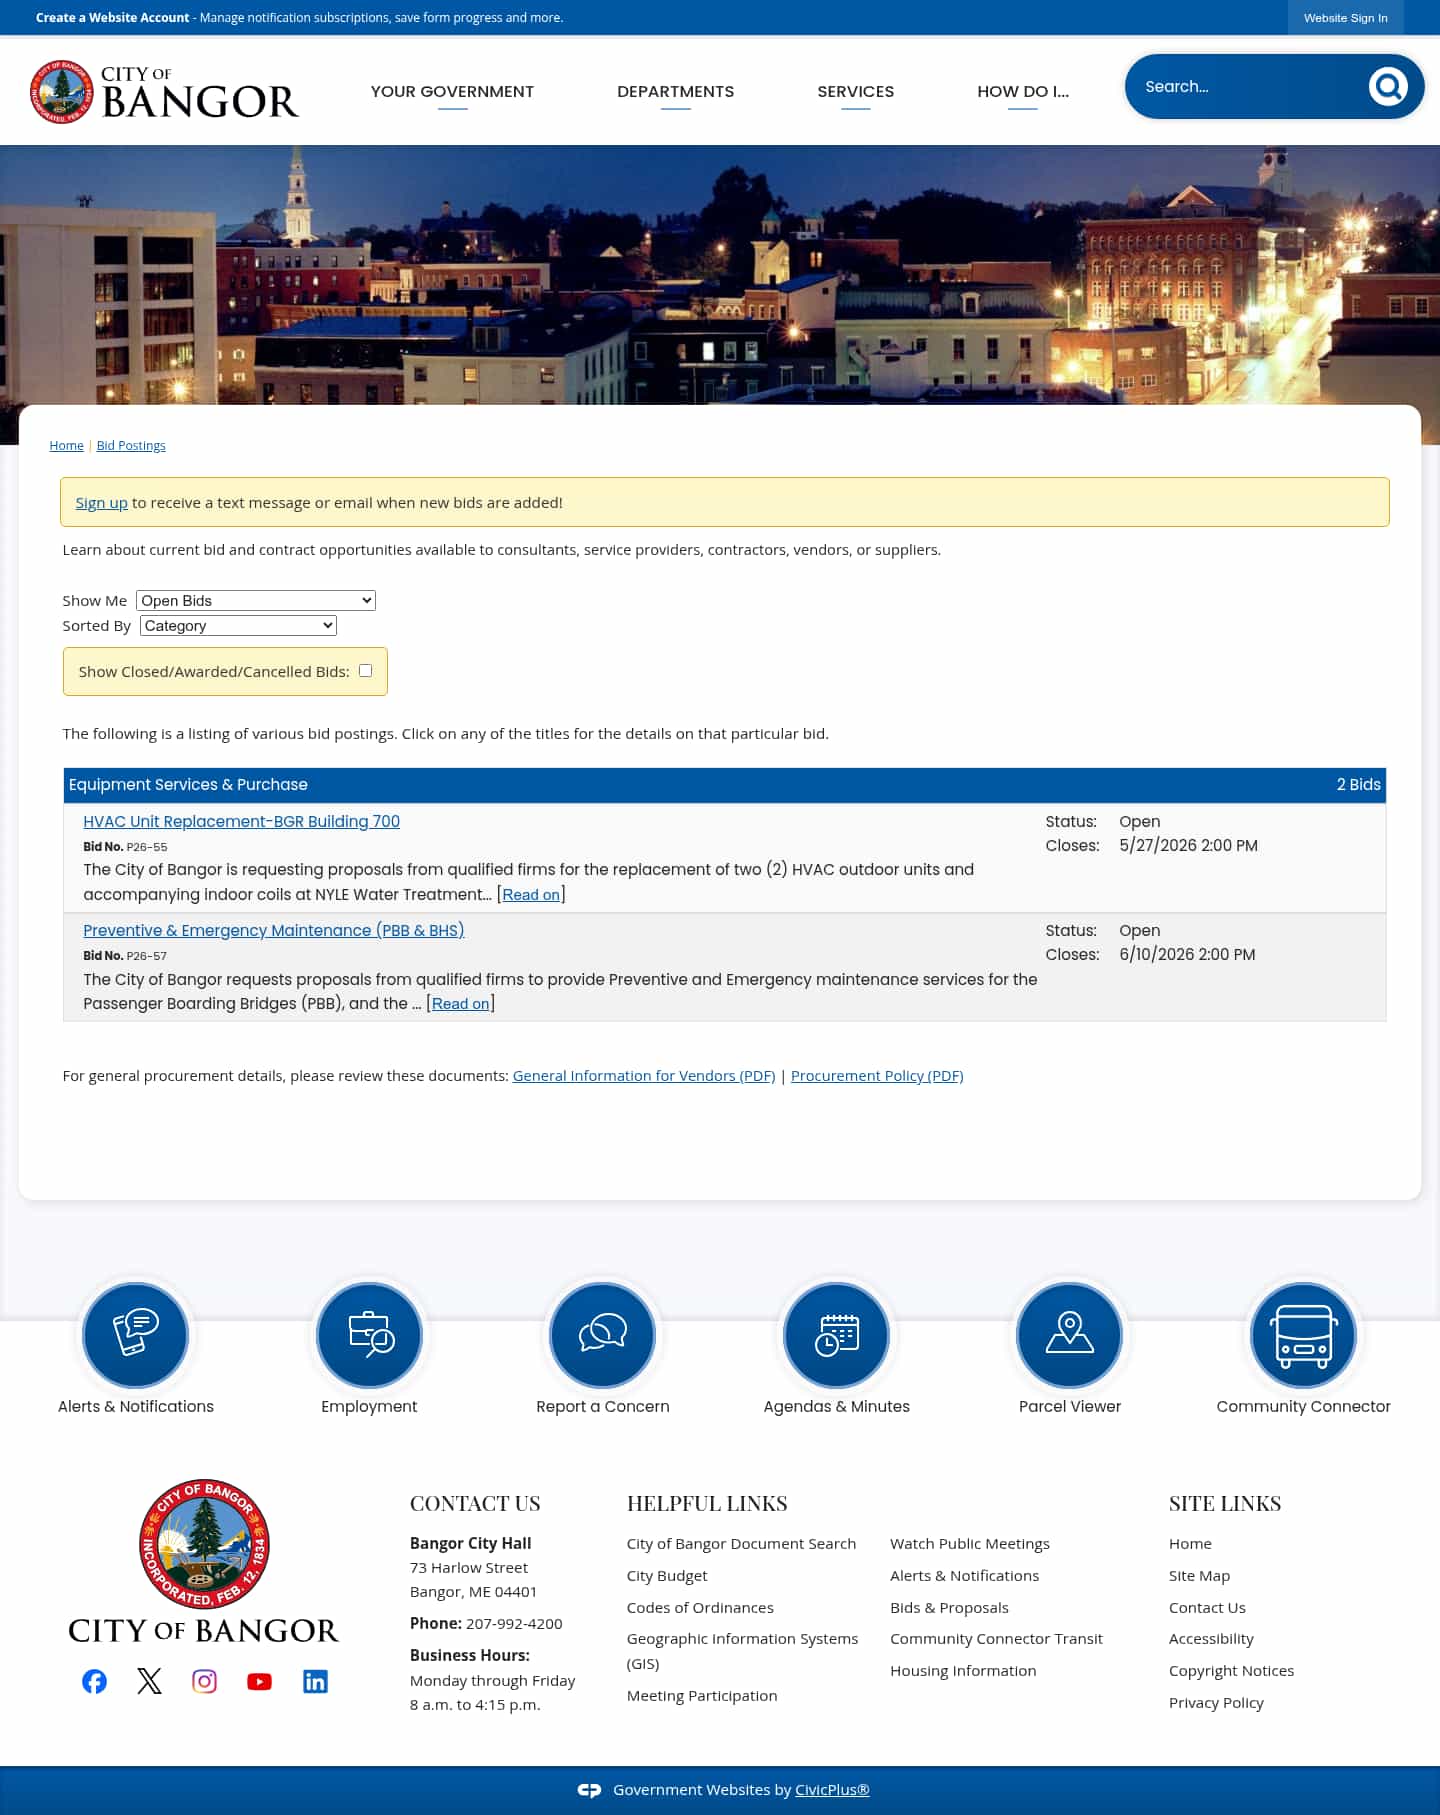Open the Your Government menu

pyautogui.click(x=452, y=91)
